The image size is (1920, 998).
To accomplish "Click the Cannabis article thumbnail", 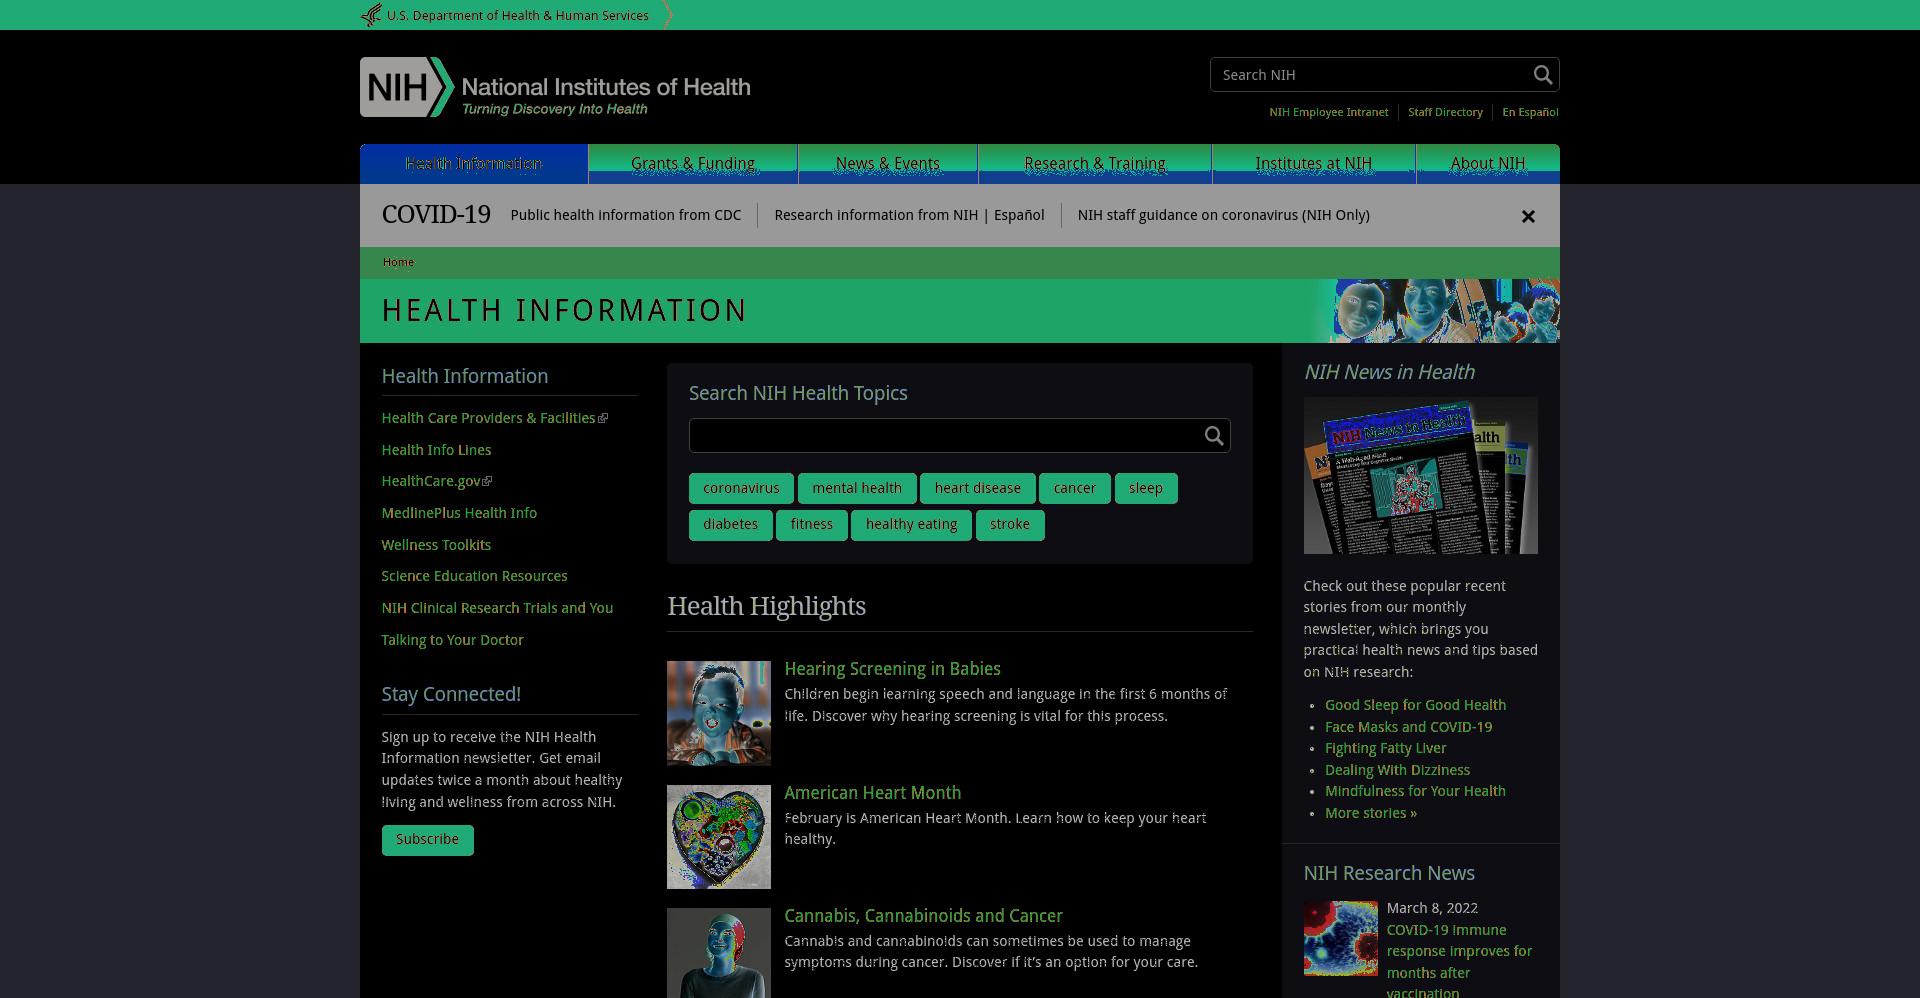I will point(719,953).
